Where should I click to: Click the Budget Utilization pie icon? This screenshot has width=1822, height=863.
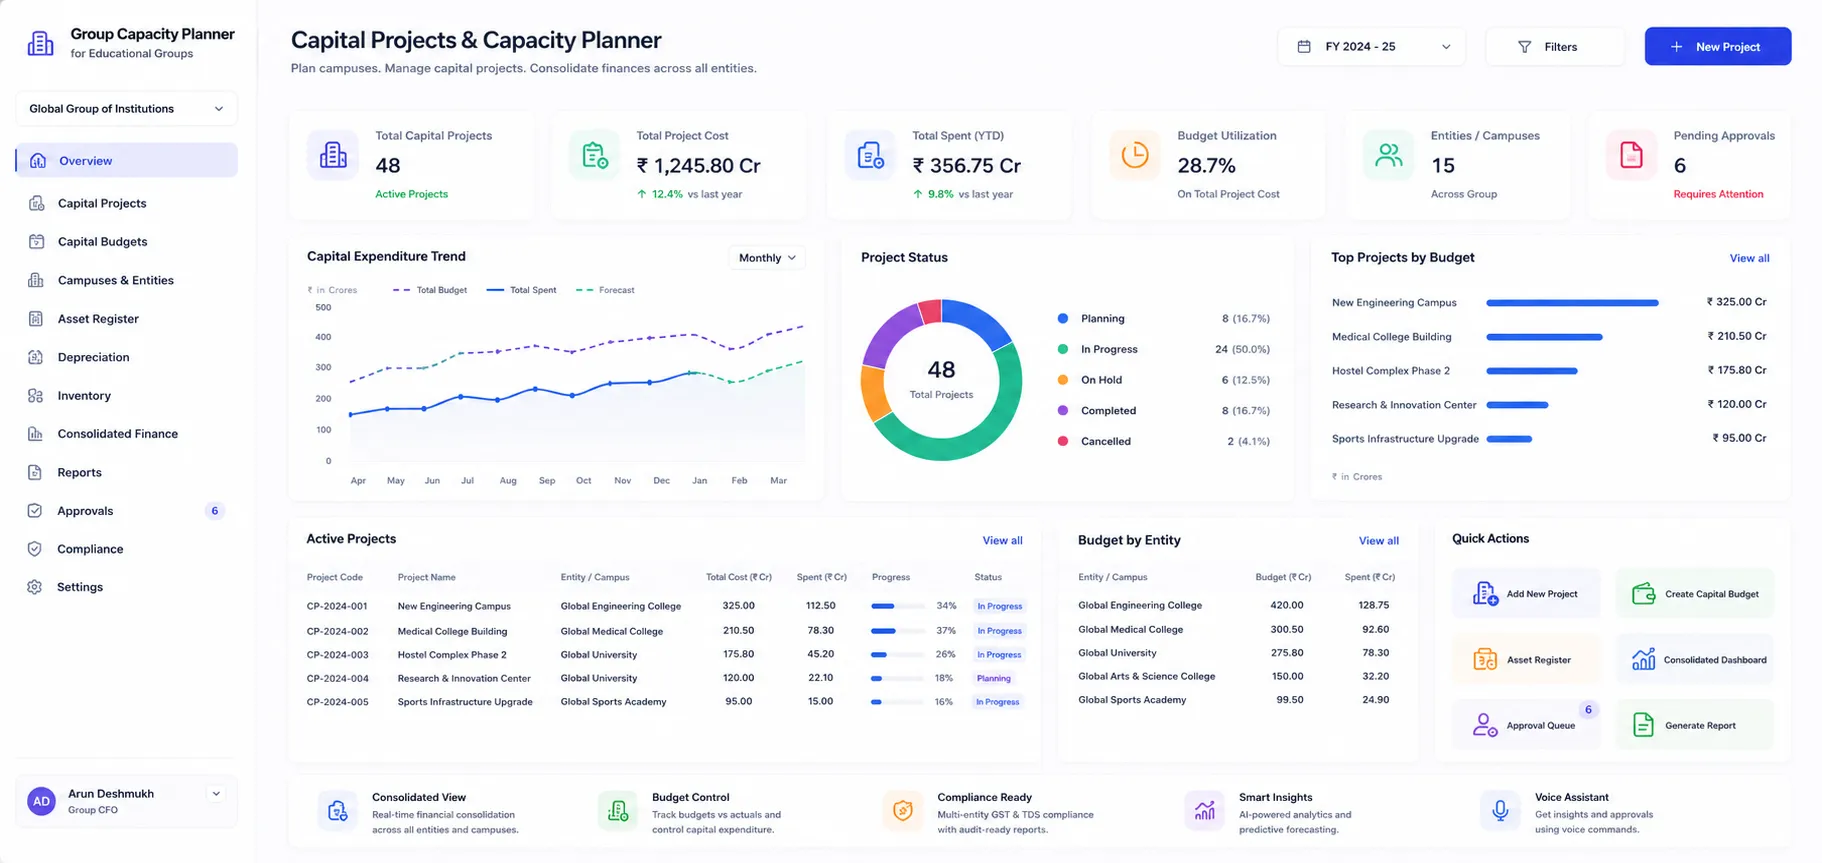click(1135, 155)
